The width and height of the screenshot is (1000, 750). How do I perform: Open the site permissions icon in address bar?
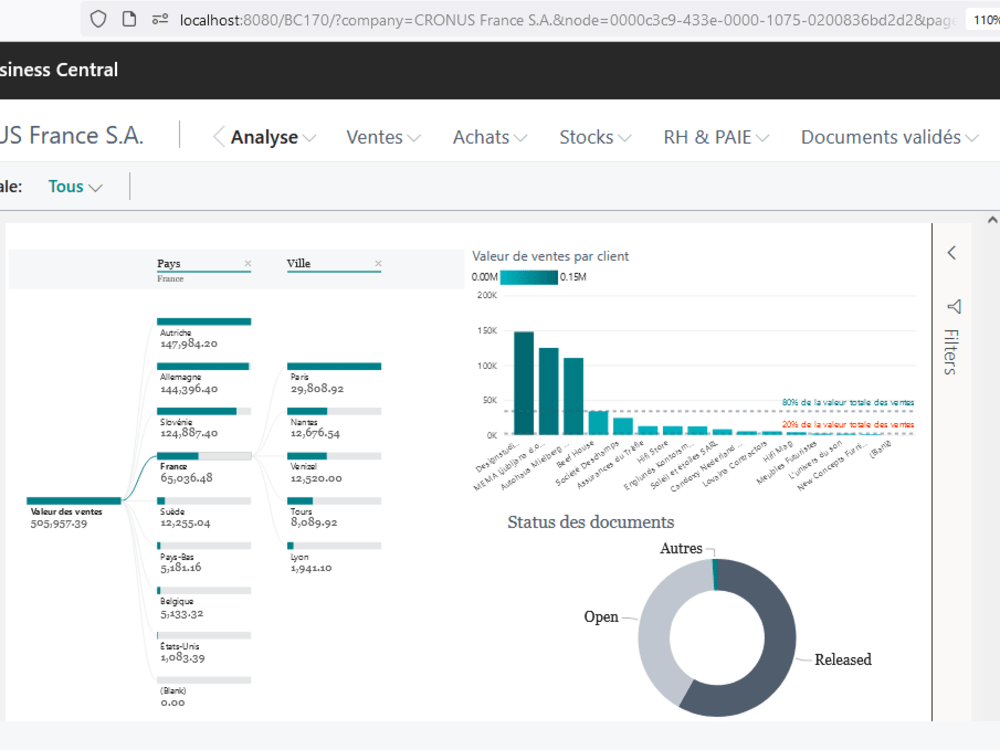[x=160, y=19]
